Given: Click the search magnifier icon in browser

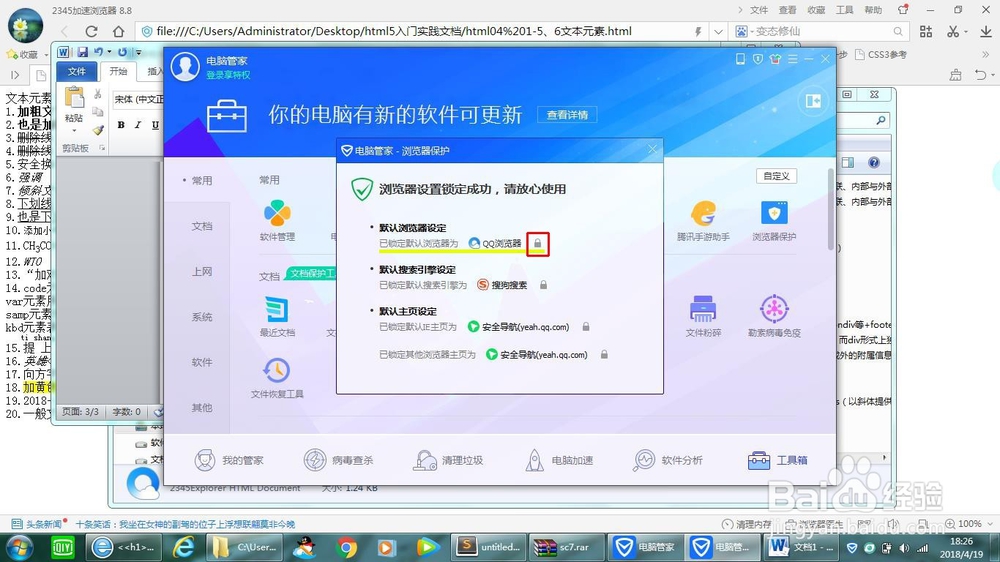Looking at the screenshot, I should click(898, 31).
